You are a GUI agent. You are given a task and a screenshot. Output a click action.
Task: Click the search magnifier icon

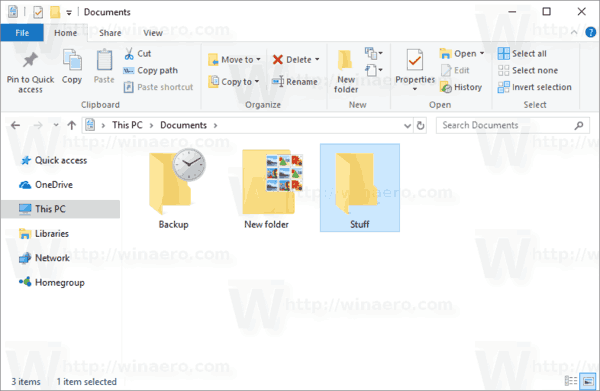[x=579, y=125]
